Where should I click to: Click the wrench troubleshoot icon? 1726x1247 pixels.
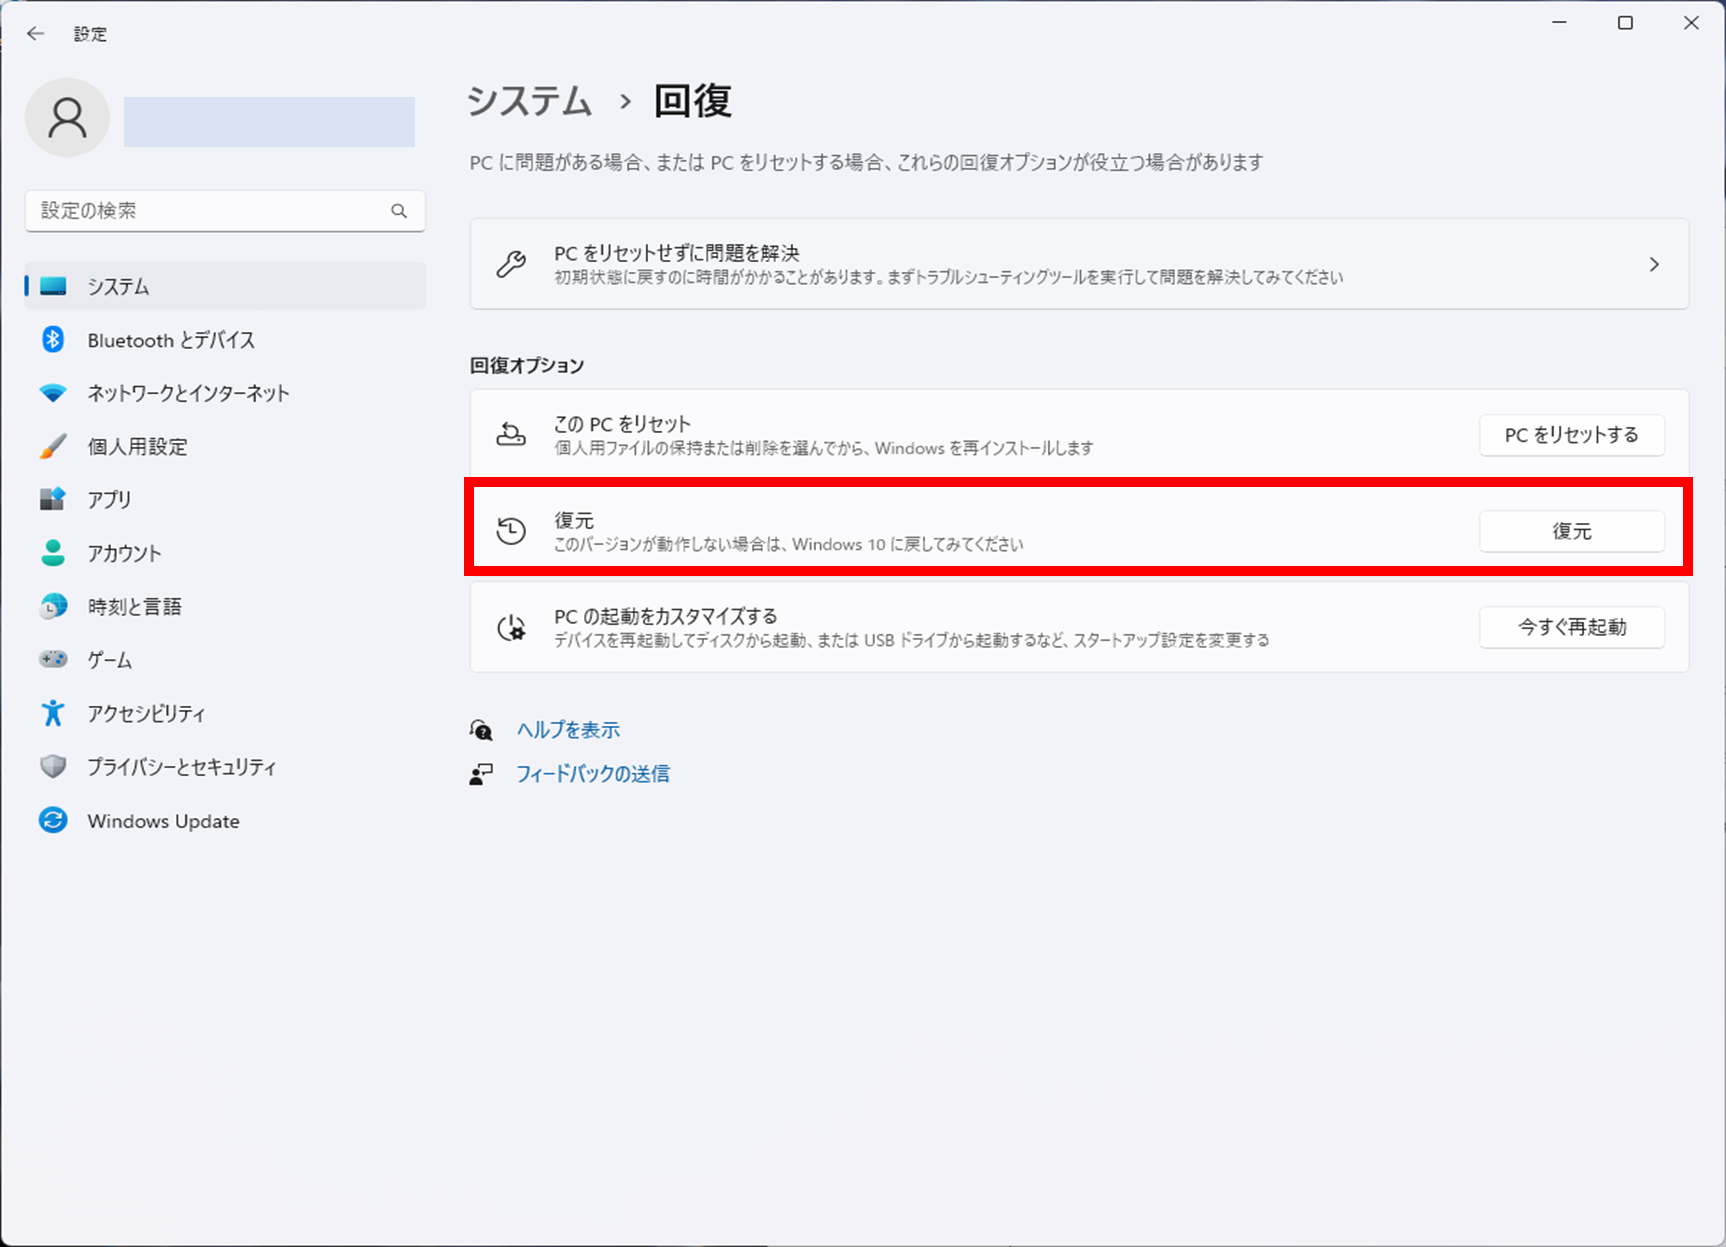(511, 264)
